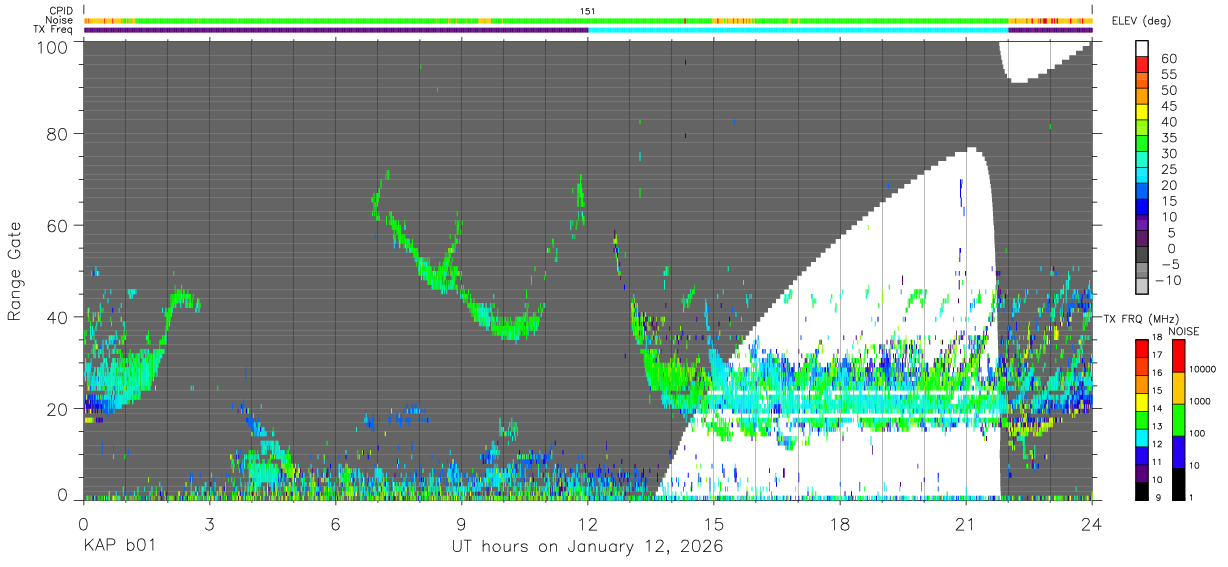1228x567 pixels.
Task: Click the 1000 value on NOISE legend
Action: 1200,402
